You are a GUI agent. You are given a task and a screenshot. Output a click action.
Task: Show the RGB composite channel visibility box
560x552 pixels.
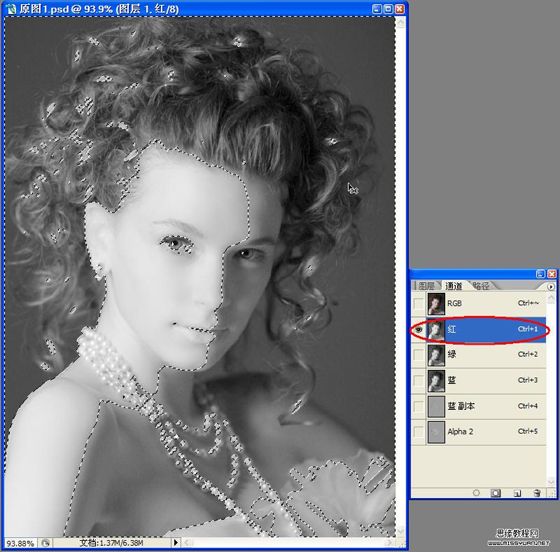point(418,303)
